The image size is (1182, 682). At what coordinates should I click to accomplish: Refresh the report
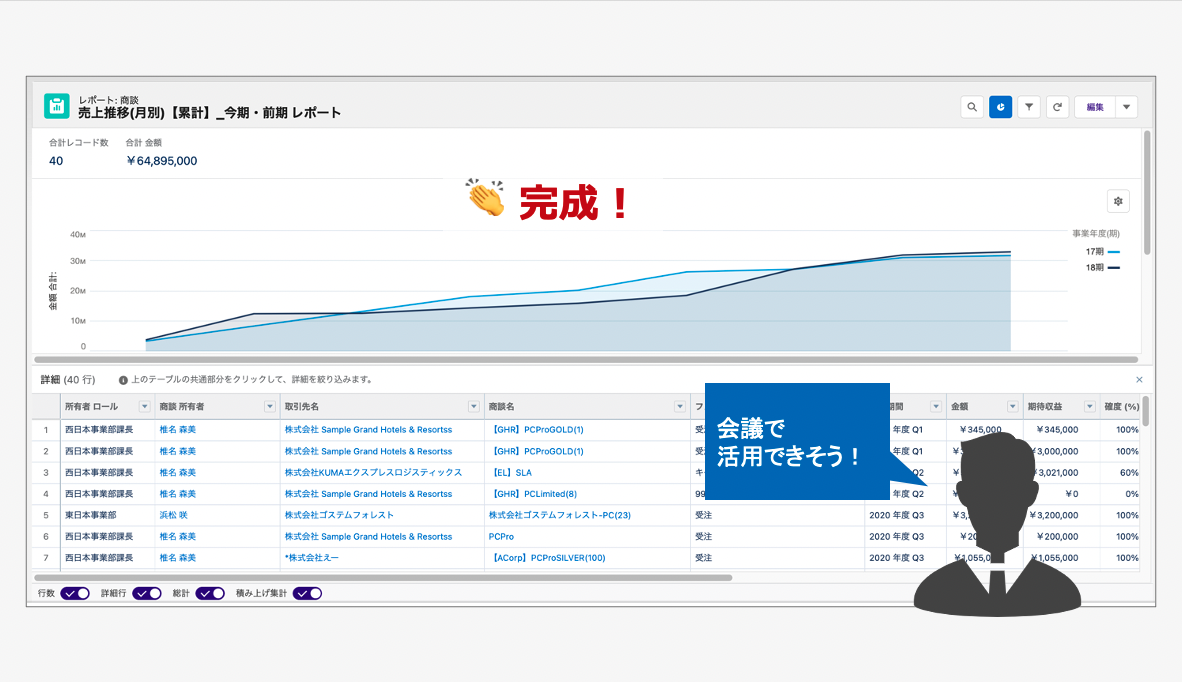point(1058,107)
